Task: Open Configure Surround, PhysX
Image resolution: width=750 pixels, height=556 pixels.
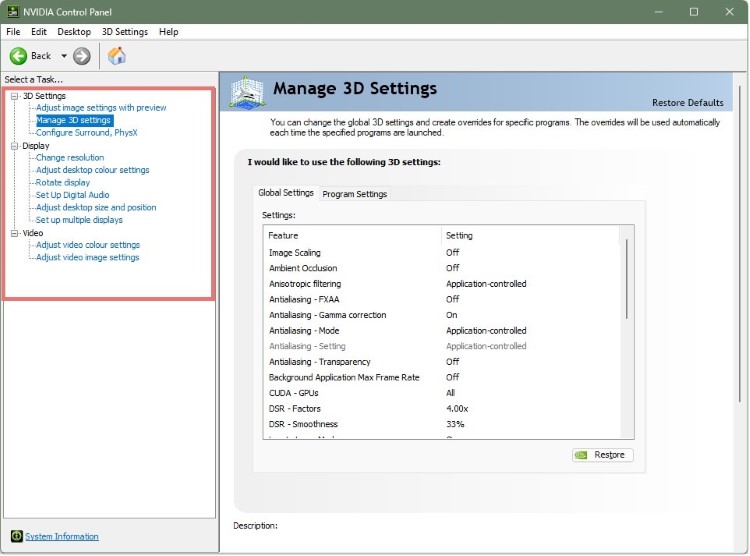Action: point(87,133)
